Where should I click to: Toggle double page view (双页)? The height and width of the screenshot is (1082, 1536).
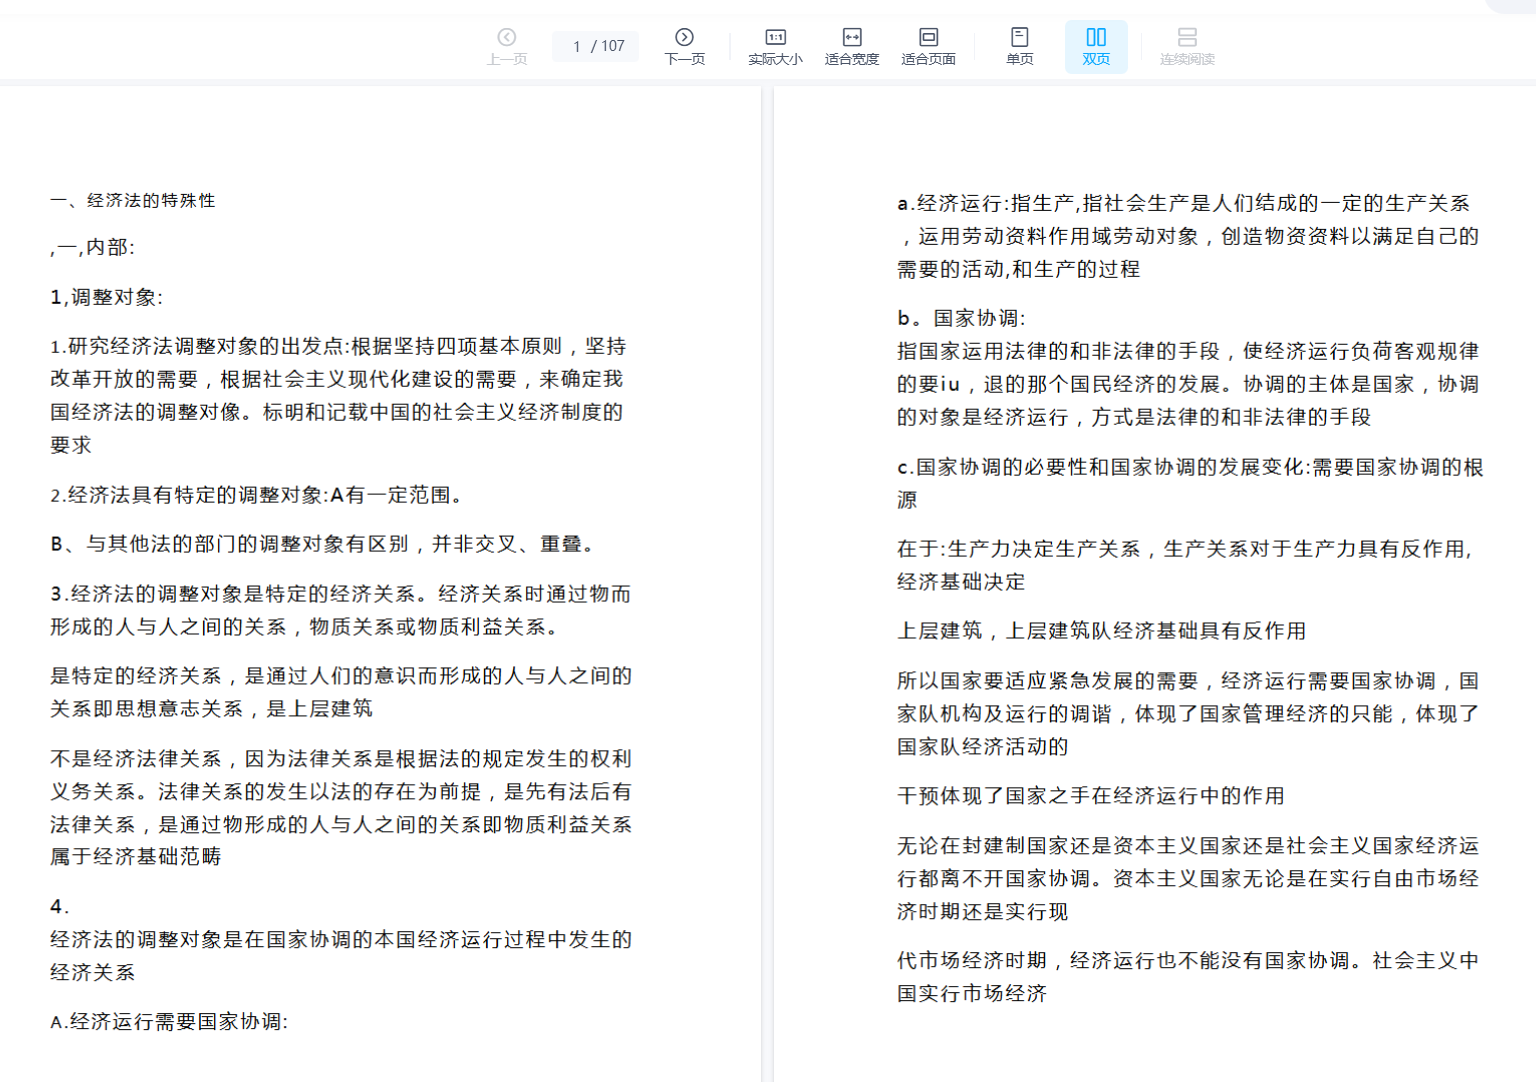1096,46
